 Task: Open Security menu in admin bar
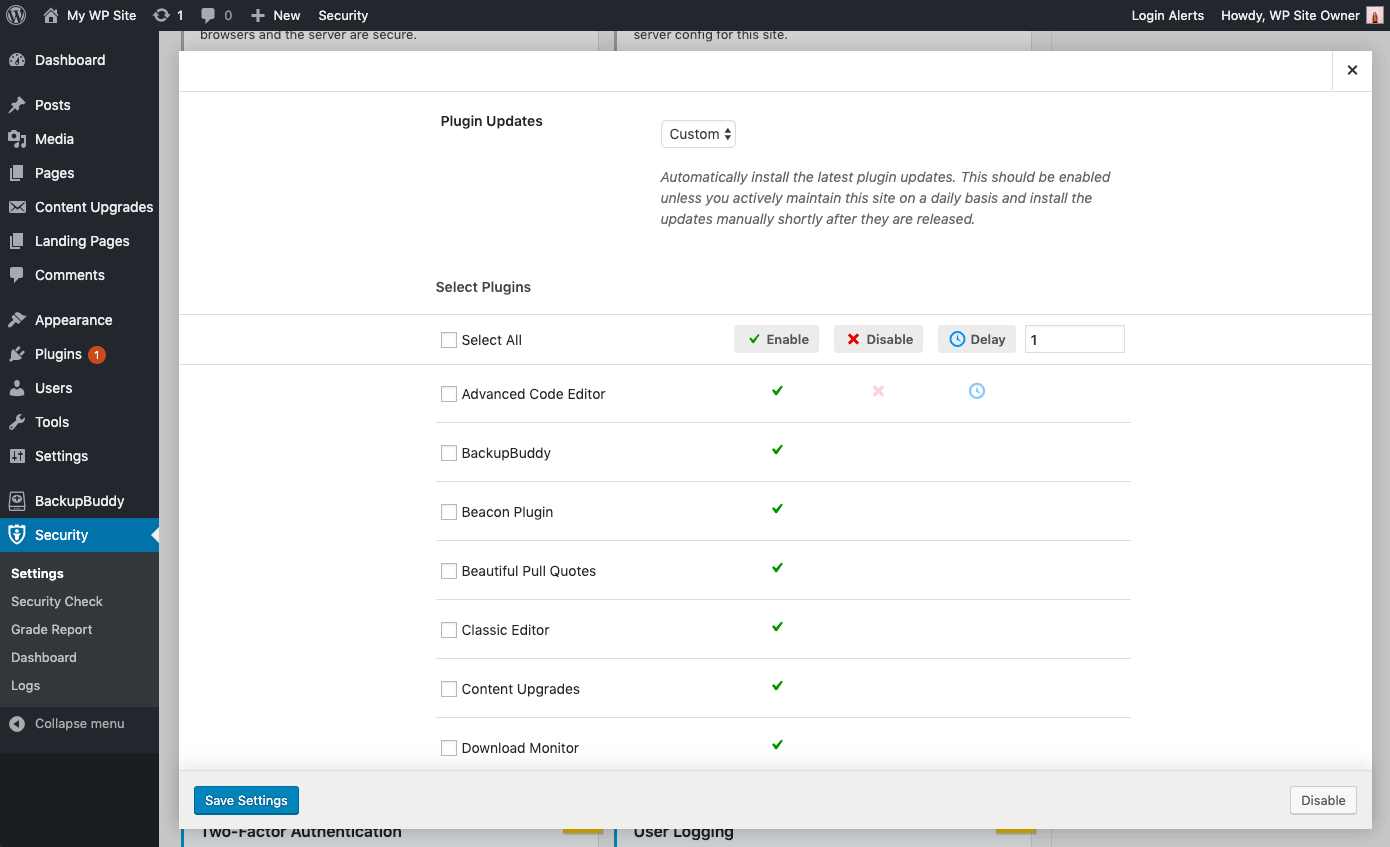tap(343, 15)
